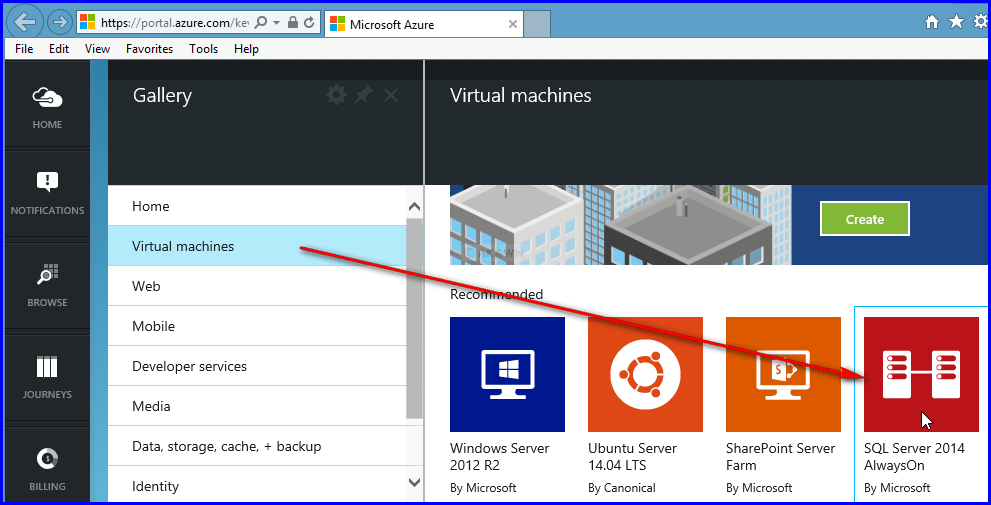Open the View menu
Screen dimensions: 991x505
pos(97,49)
